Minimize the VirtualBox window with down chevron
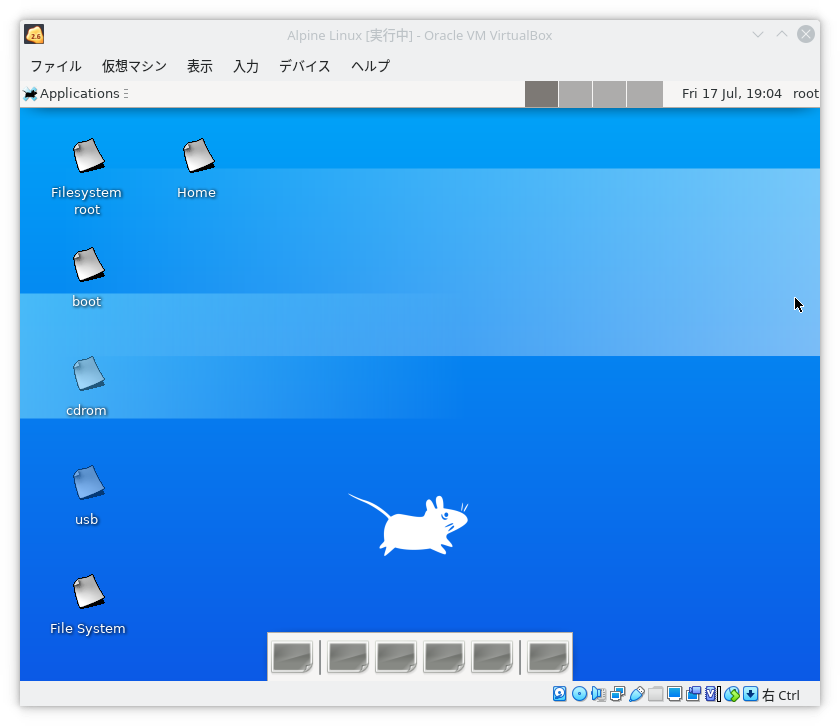Screen dimensions: 840x726 coord(758,35)
